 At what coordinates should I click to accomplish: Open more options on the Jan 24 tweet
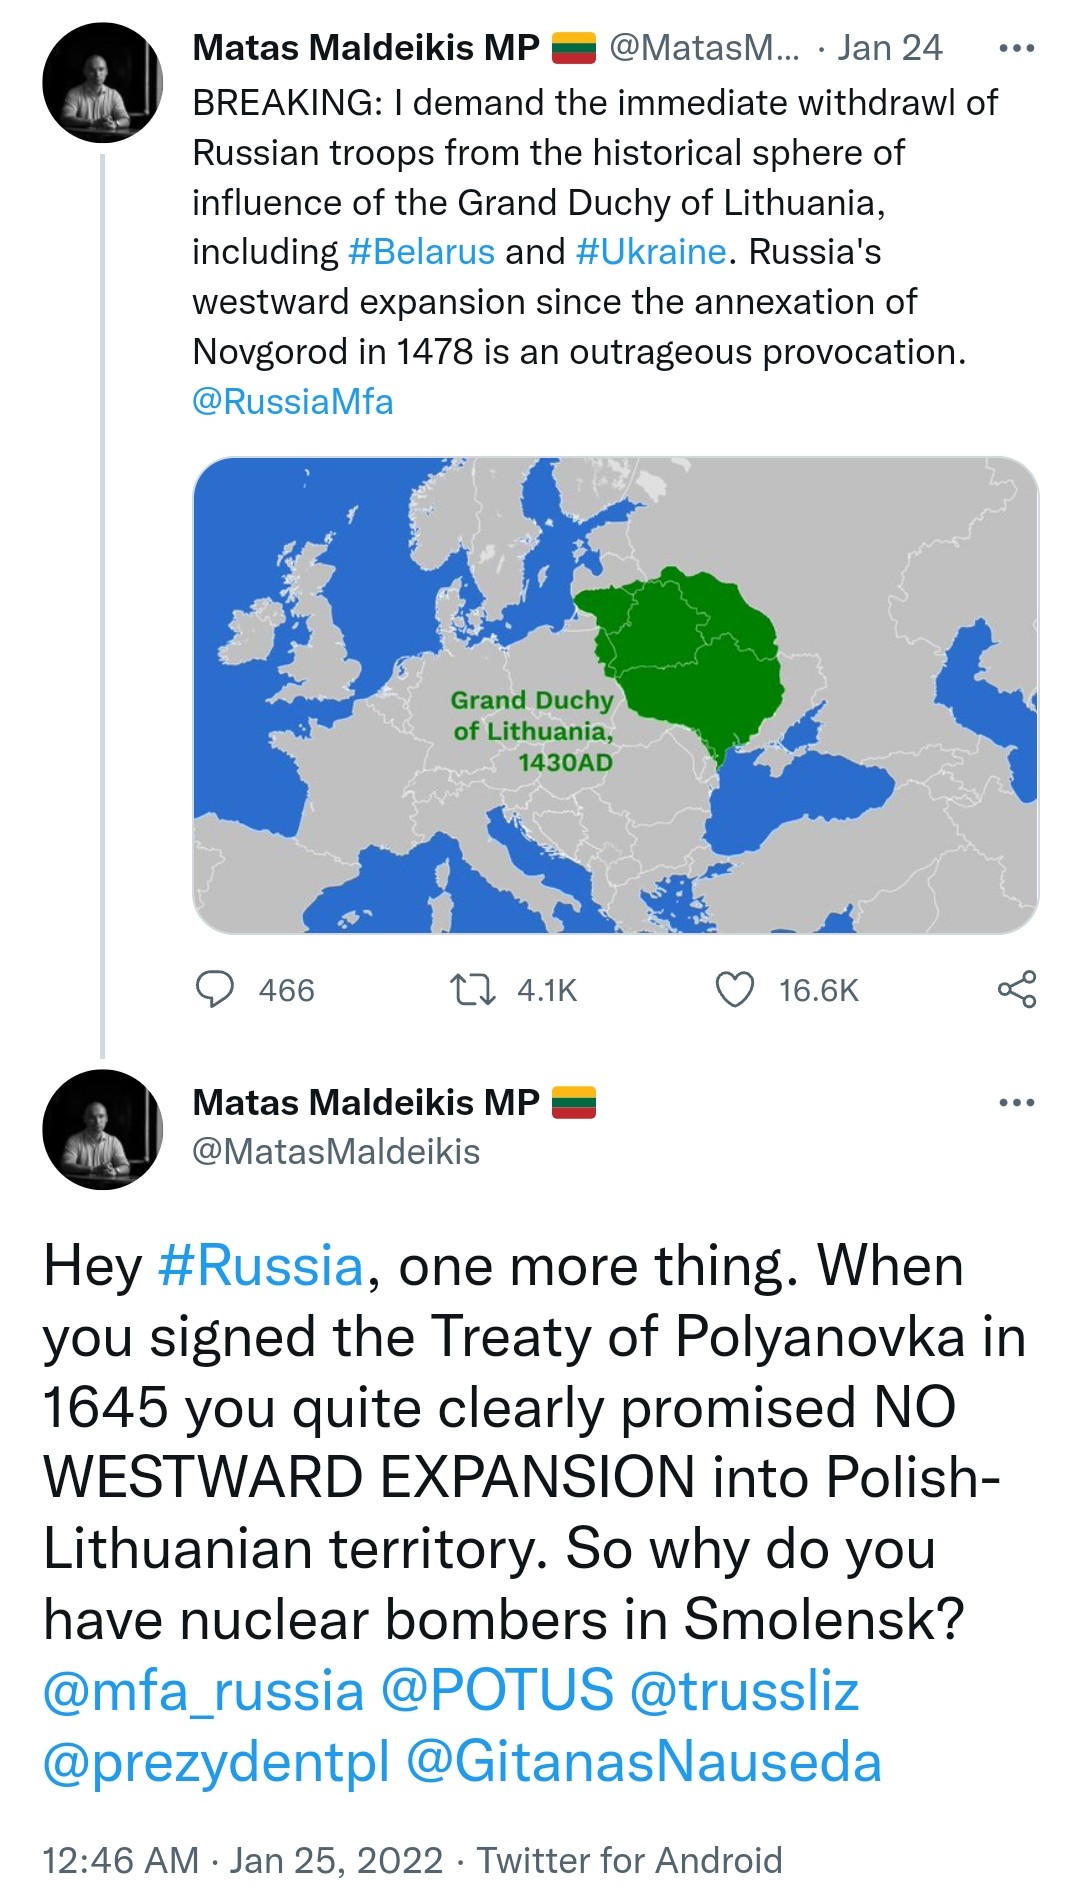[1017, 47]
